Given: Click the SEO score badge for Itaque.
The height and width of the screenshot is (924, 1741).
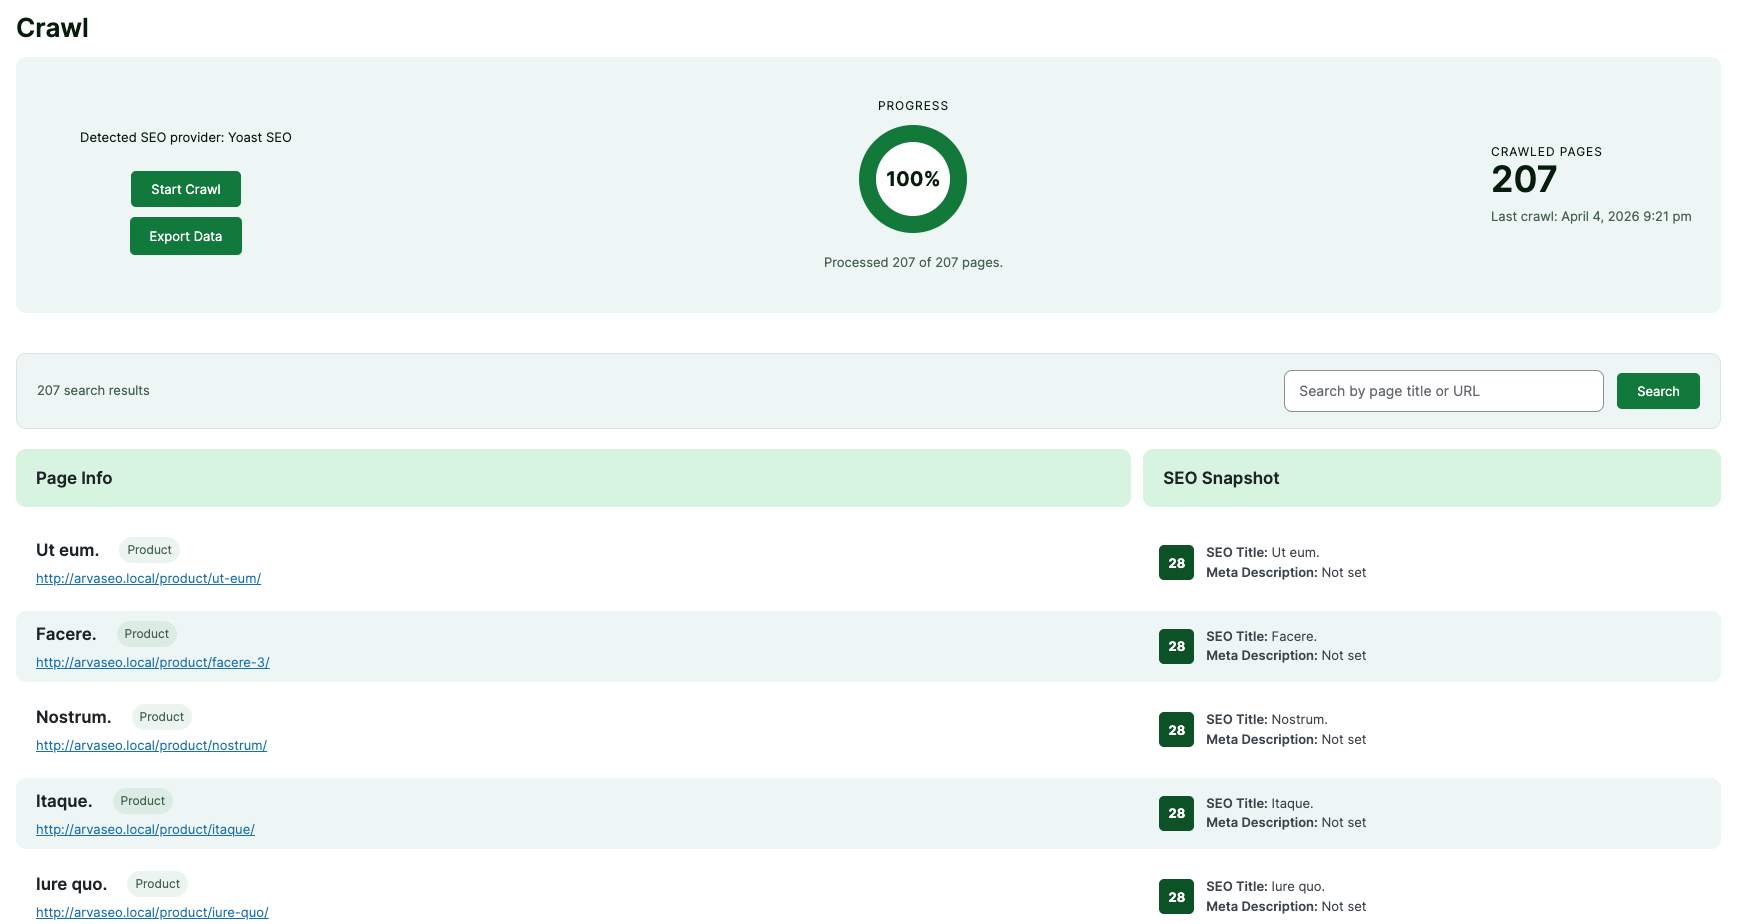Looking at the screenshot, I should (x=1176, y=813).
